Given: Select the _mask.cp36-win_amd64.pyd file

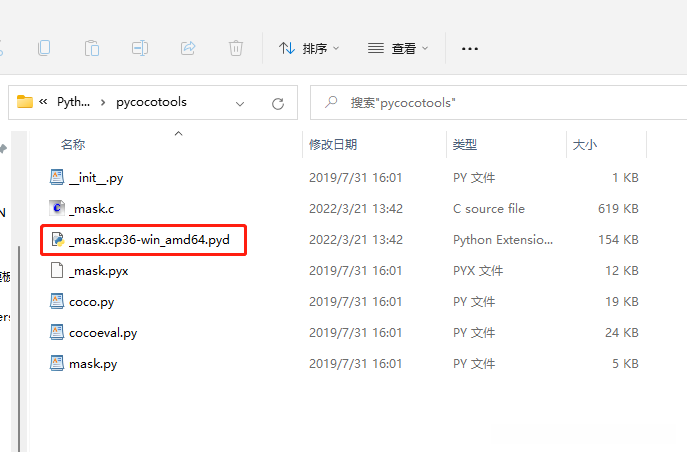Looking at the screenshot, I should click(x=149, y=240).
